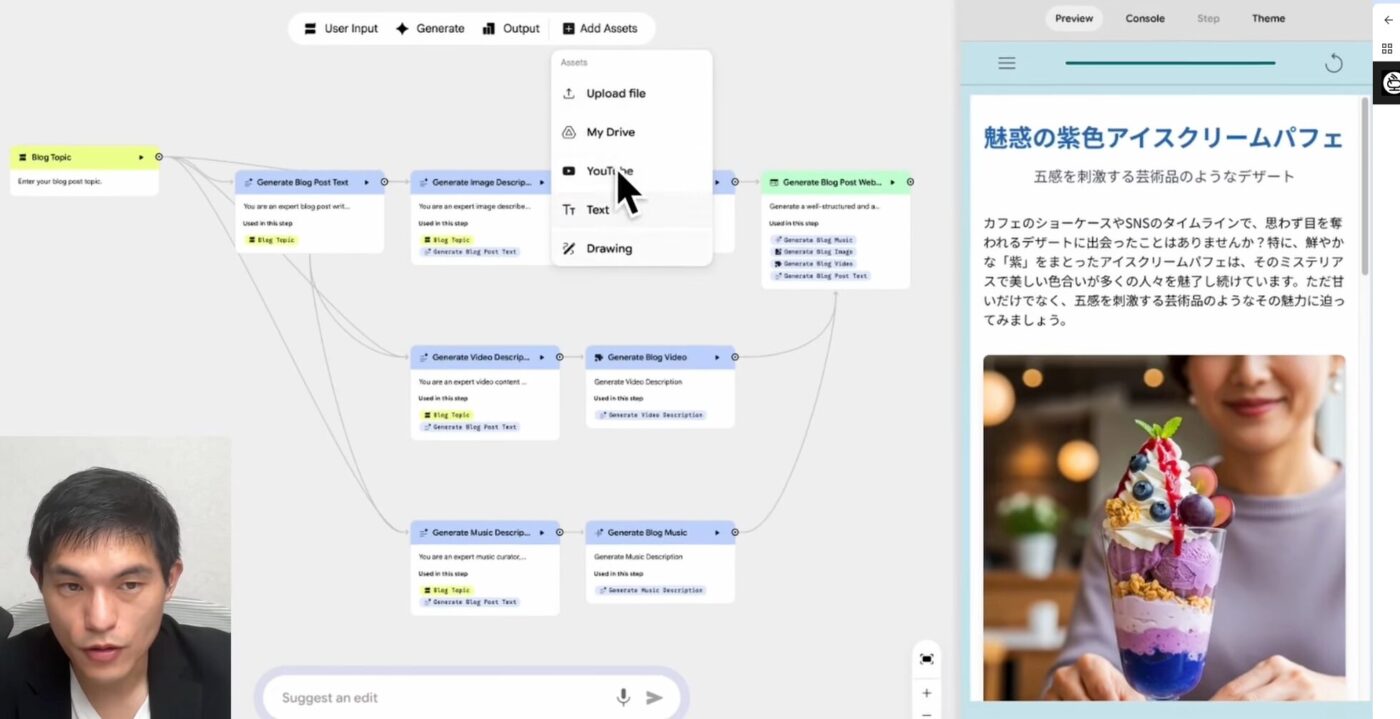Click the fit-to-screen canvas icon
This screenshot has width=1400, height=719.
coord(926,658)
